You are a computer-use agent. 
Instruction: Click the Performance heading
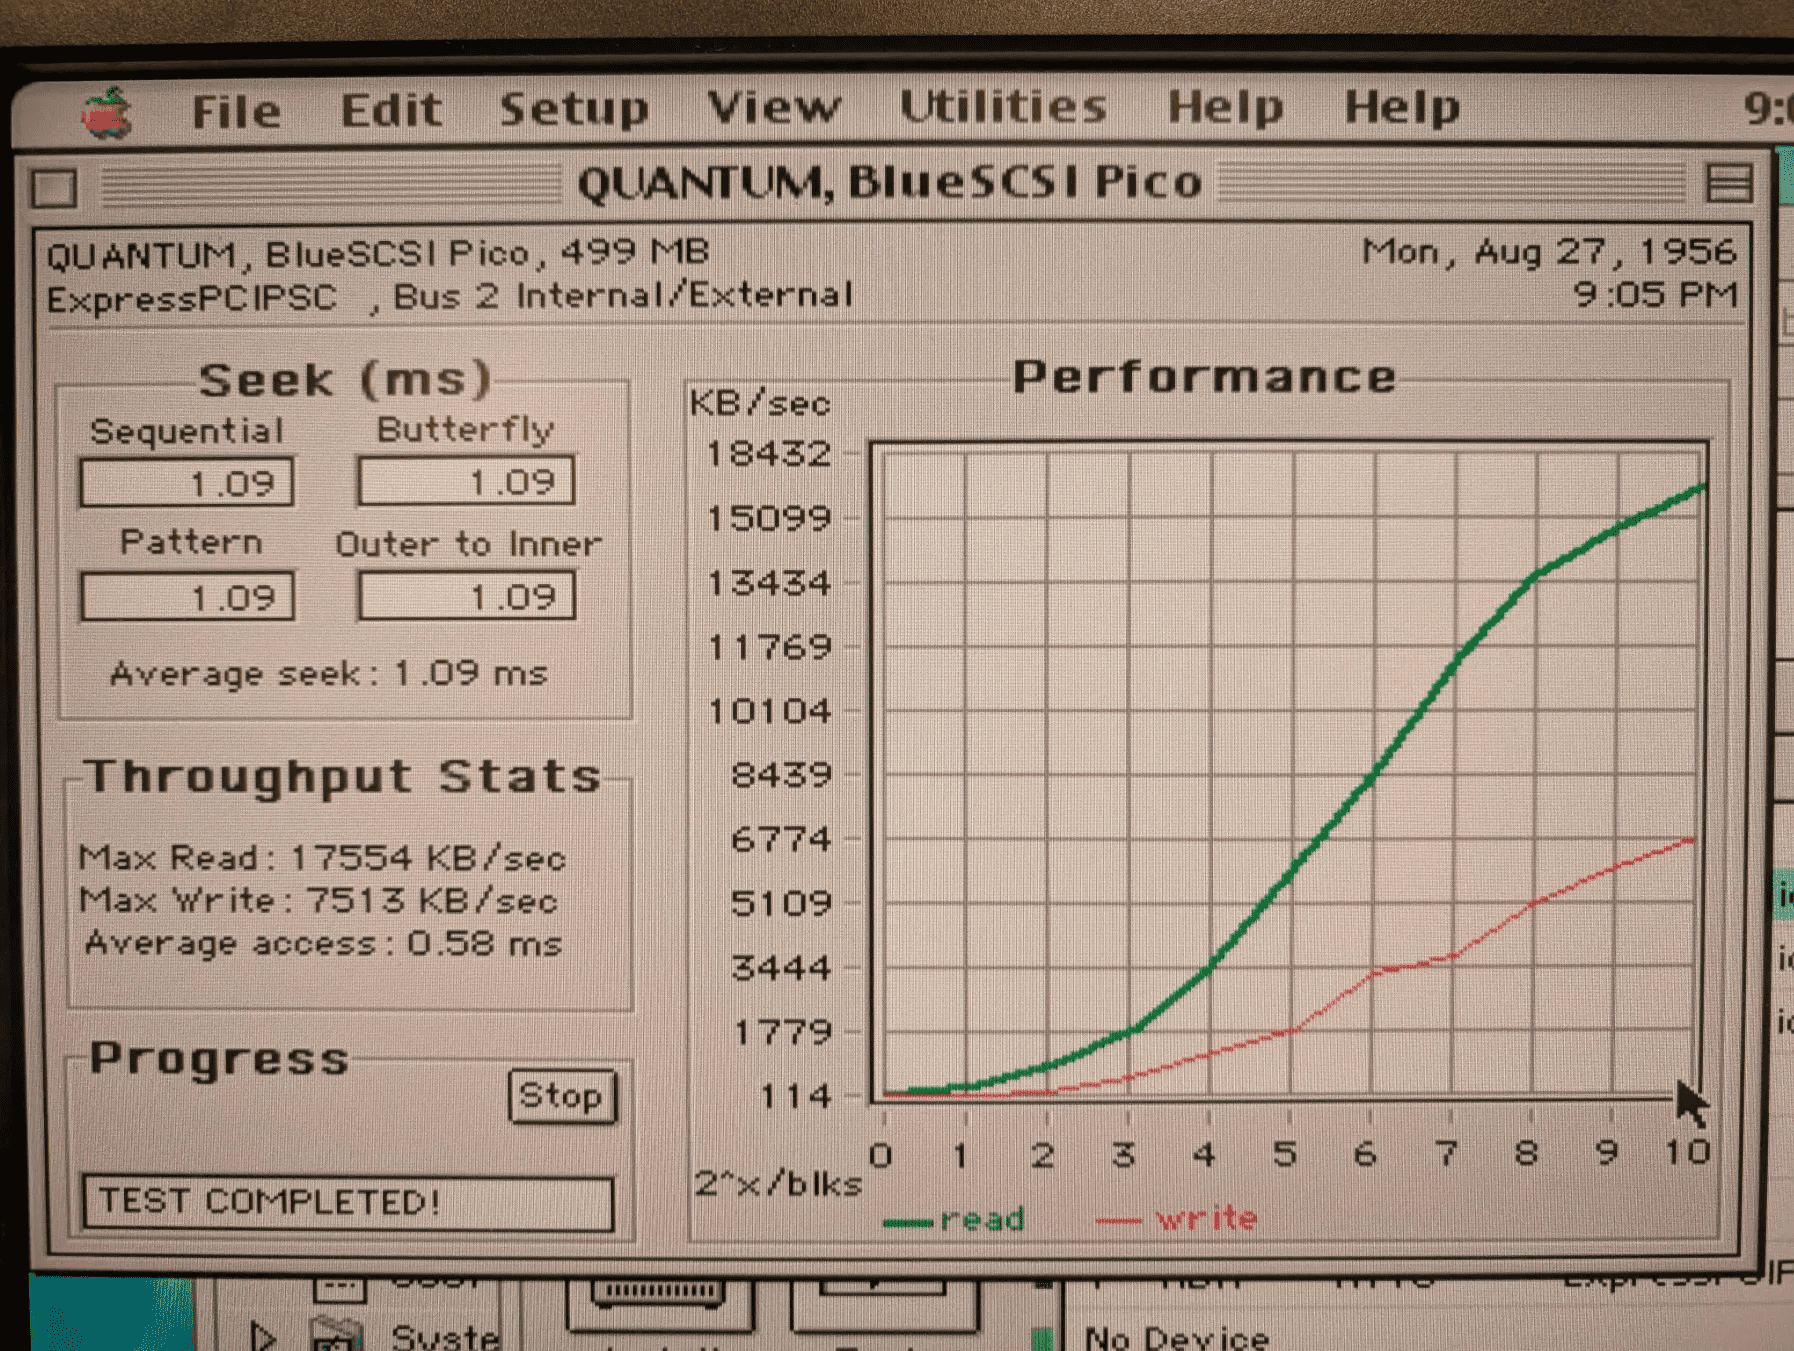(1204, 377)
